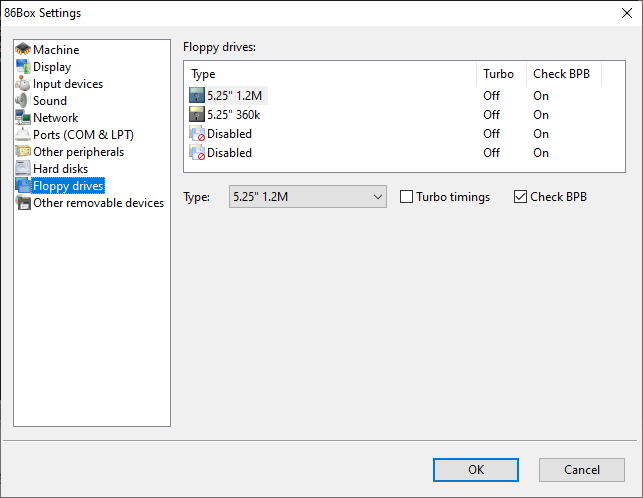
Task: Select the first Disabled floppy drive row
Action: [404, 134]
